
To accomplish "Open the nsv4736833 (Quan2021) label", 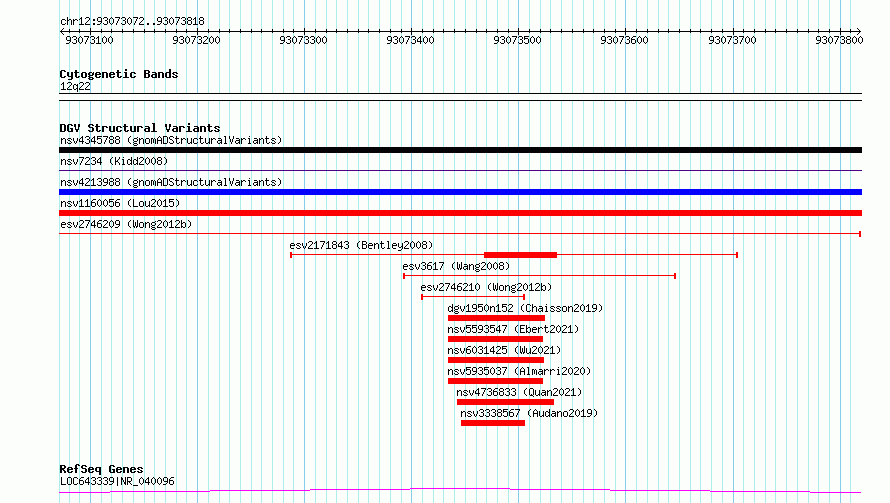I will tap(519, 392).
